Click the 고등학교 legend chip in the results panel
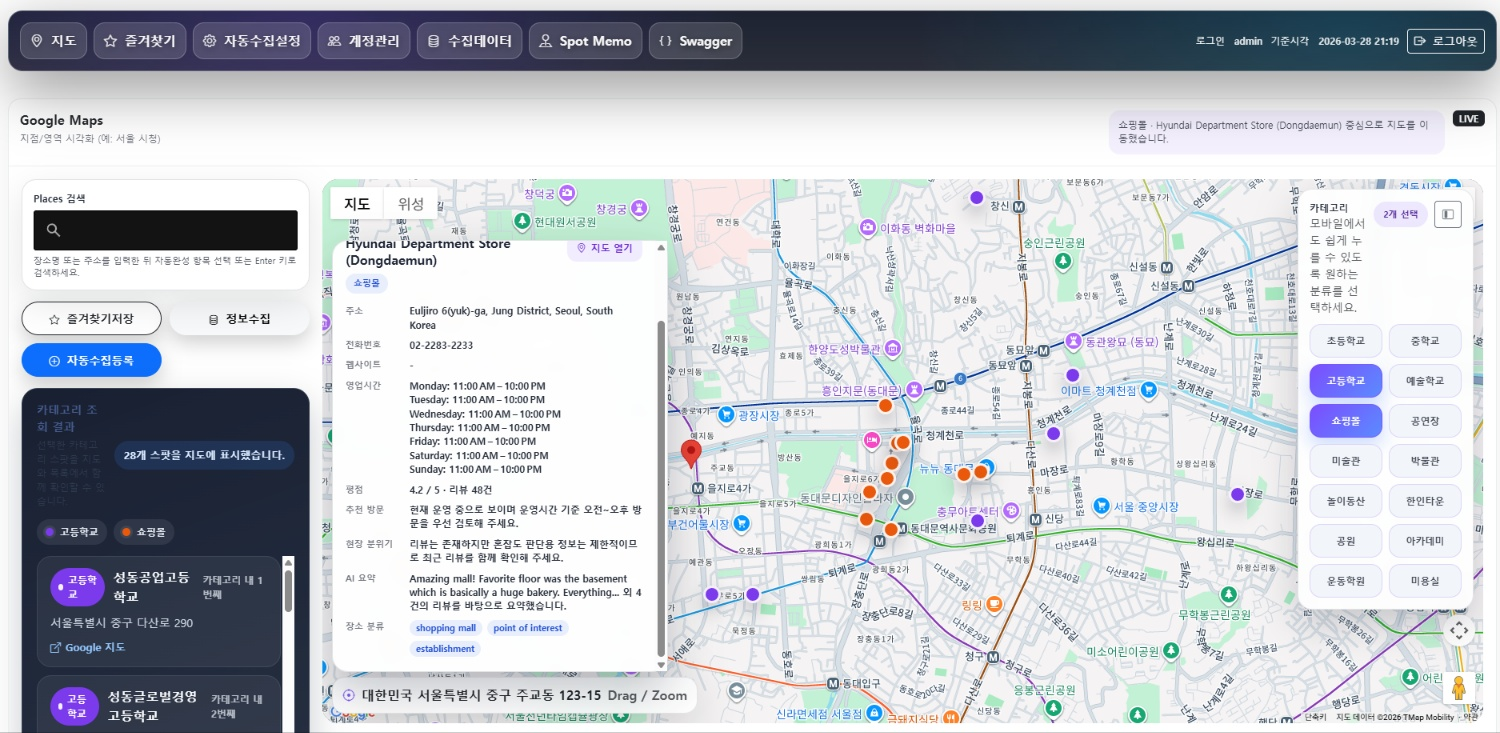The height and width of the screenshot is (733, 1500). [x=72, y=532]
